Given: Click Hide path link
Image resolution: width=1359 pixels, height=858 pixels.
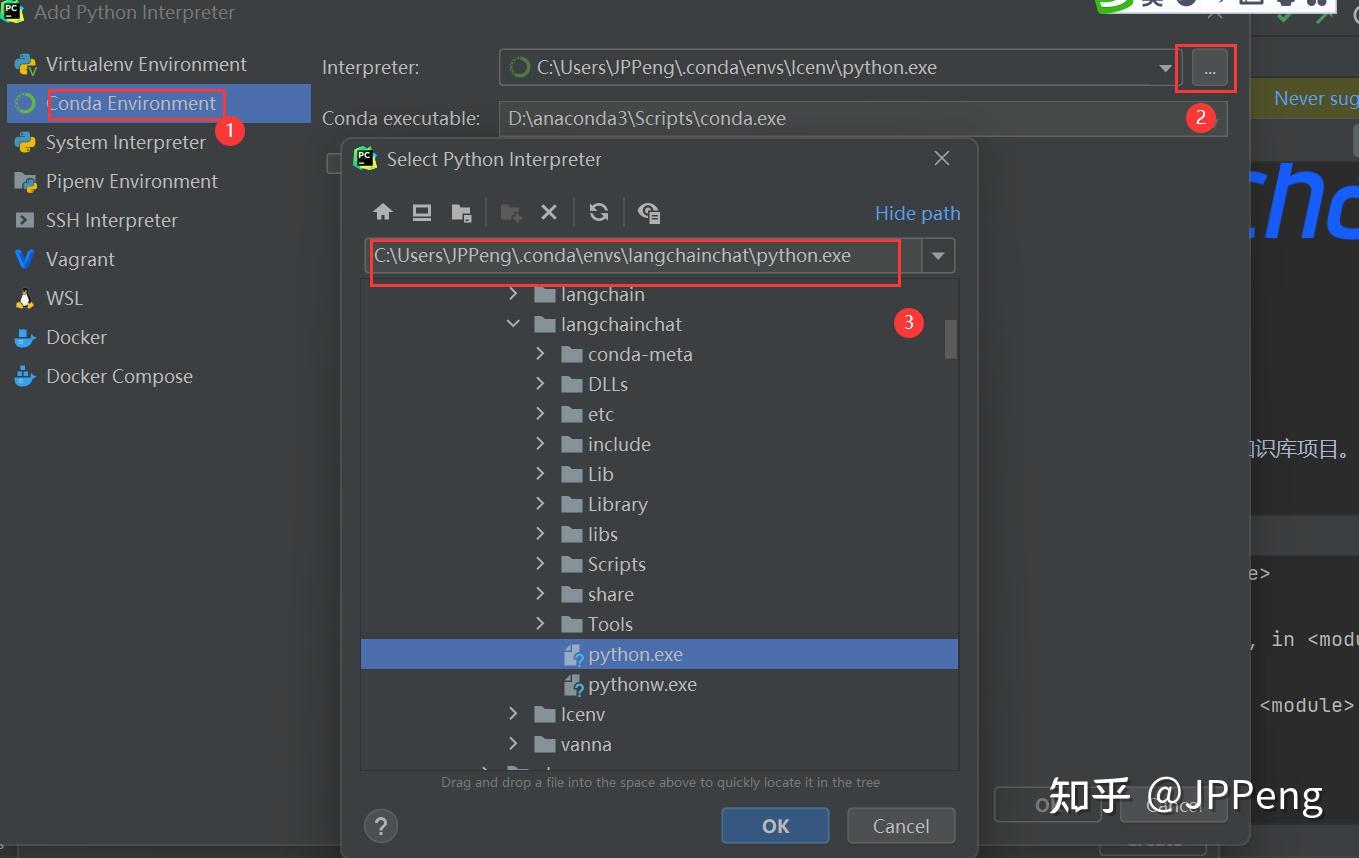Looking at the screenshot, I should coord(917,213).
